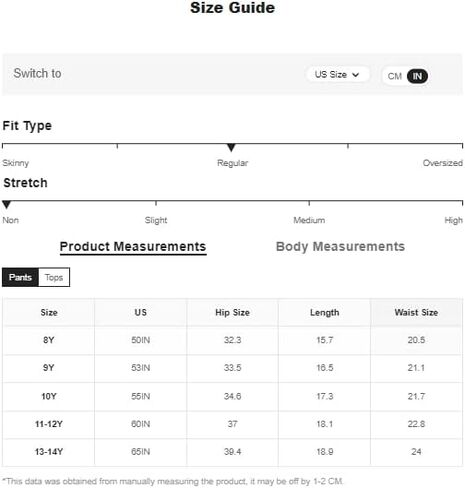Select the Pants button
The height and width of the screenshot is (488, 465).
click(x=20, y=277)
